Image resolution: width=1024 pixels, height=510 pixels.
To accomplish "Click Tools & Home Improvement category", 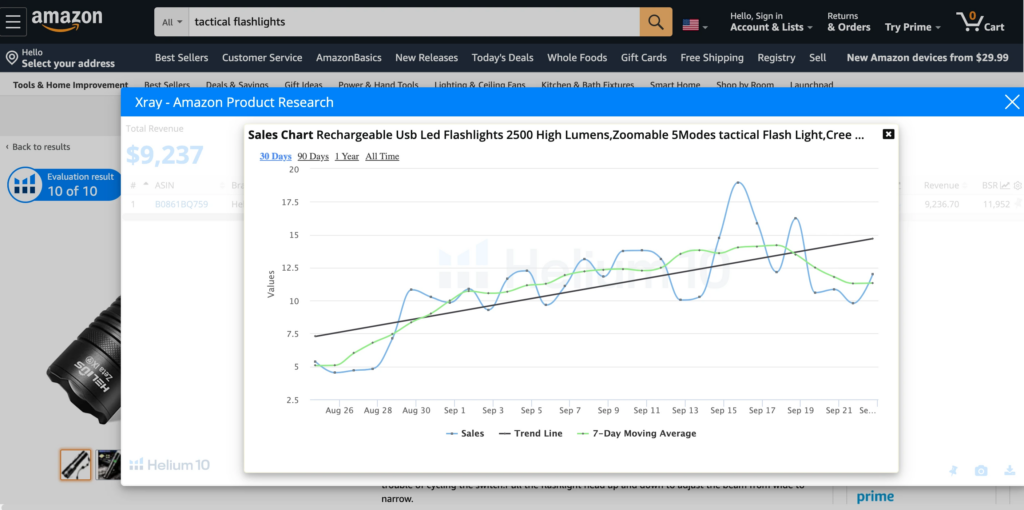I will coord(71,85).
